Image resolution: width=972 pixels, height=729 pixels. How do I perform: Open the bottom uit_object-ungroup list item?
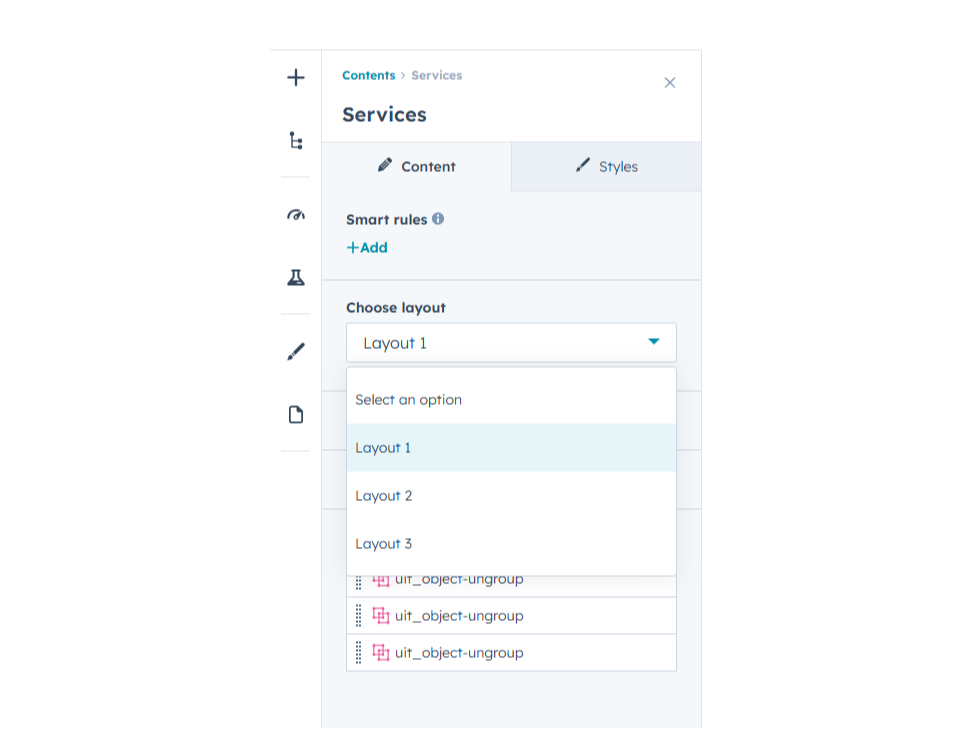(459, 653)
